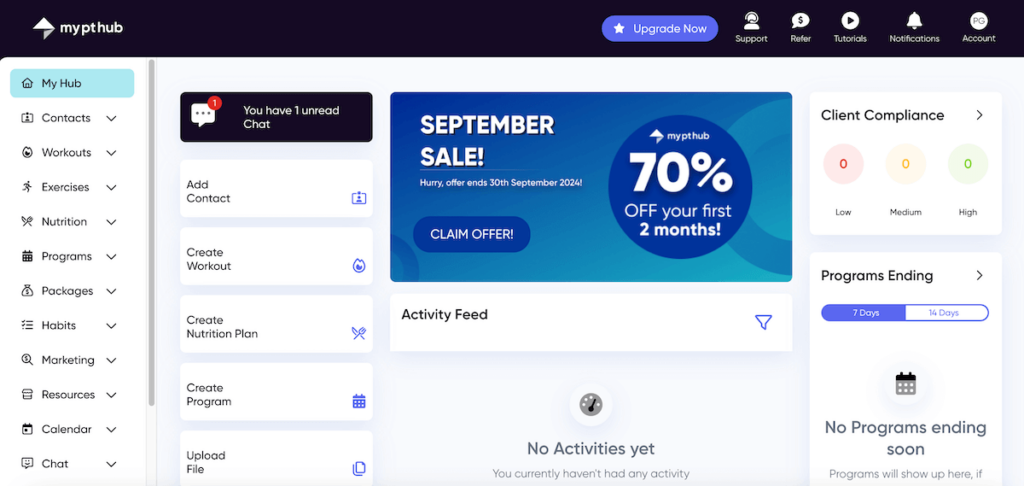Filter the Activity Feed
The image size is (1024, 486).
[x=763, y=321]
